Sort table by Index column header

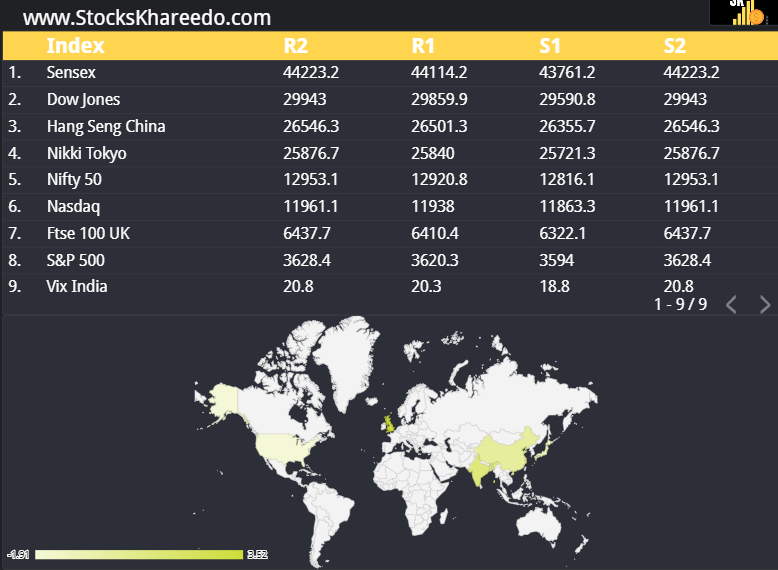click(x=75, y=46)
